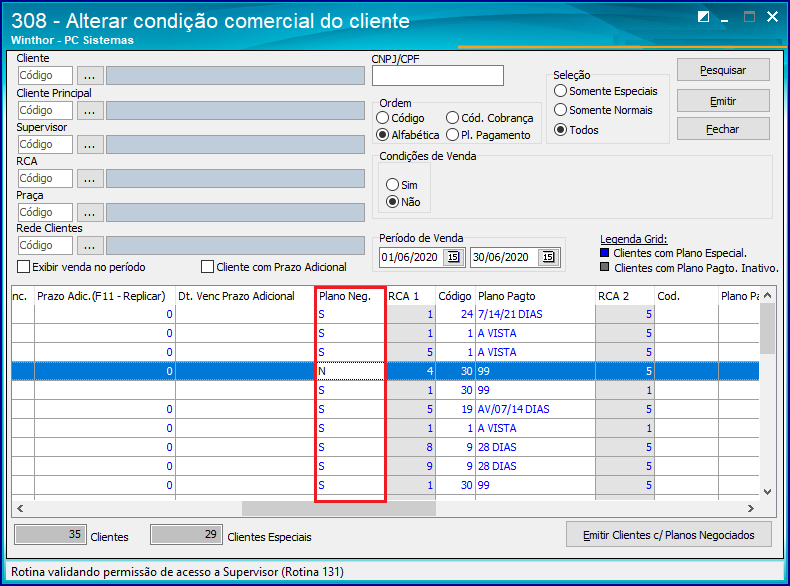Open RCA lookup ellipsis button
Image resolution: width=790 pixels, height=586 pixels.
(90, 178)
